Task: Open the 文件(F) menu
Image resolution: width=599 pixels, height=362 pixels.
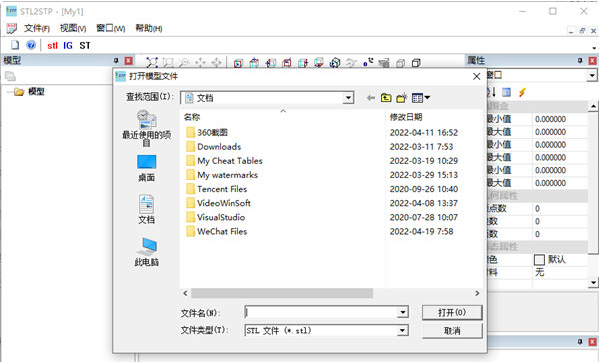Action: pos(37,28)
